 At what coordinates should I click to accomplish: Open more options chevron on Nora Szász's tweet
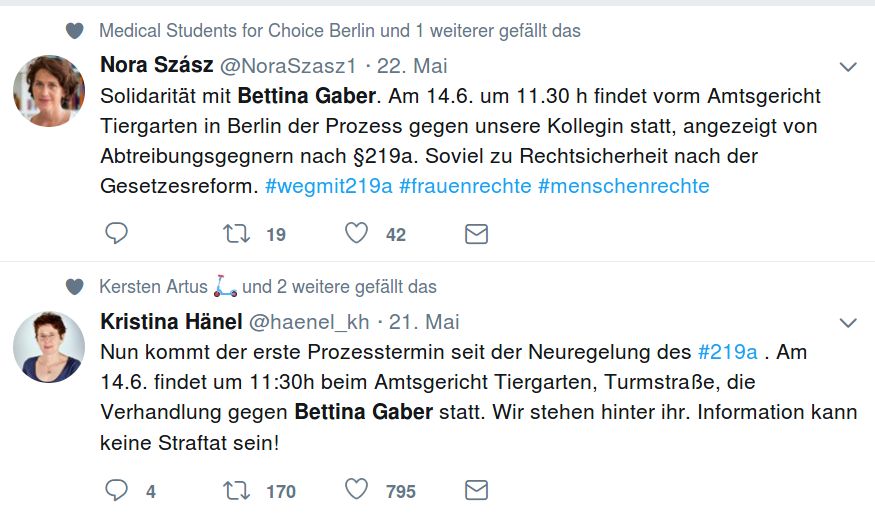(x=848, y=67)
